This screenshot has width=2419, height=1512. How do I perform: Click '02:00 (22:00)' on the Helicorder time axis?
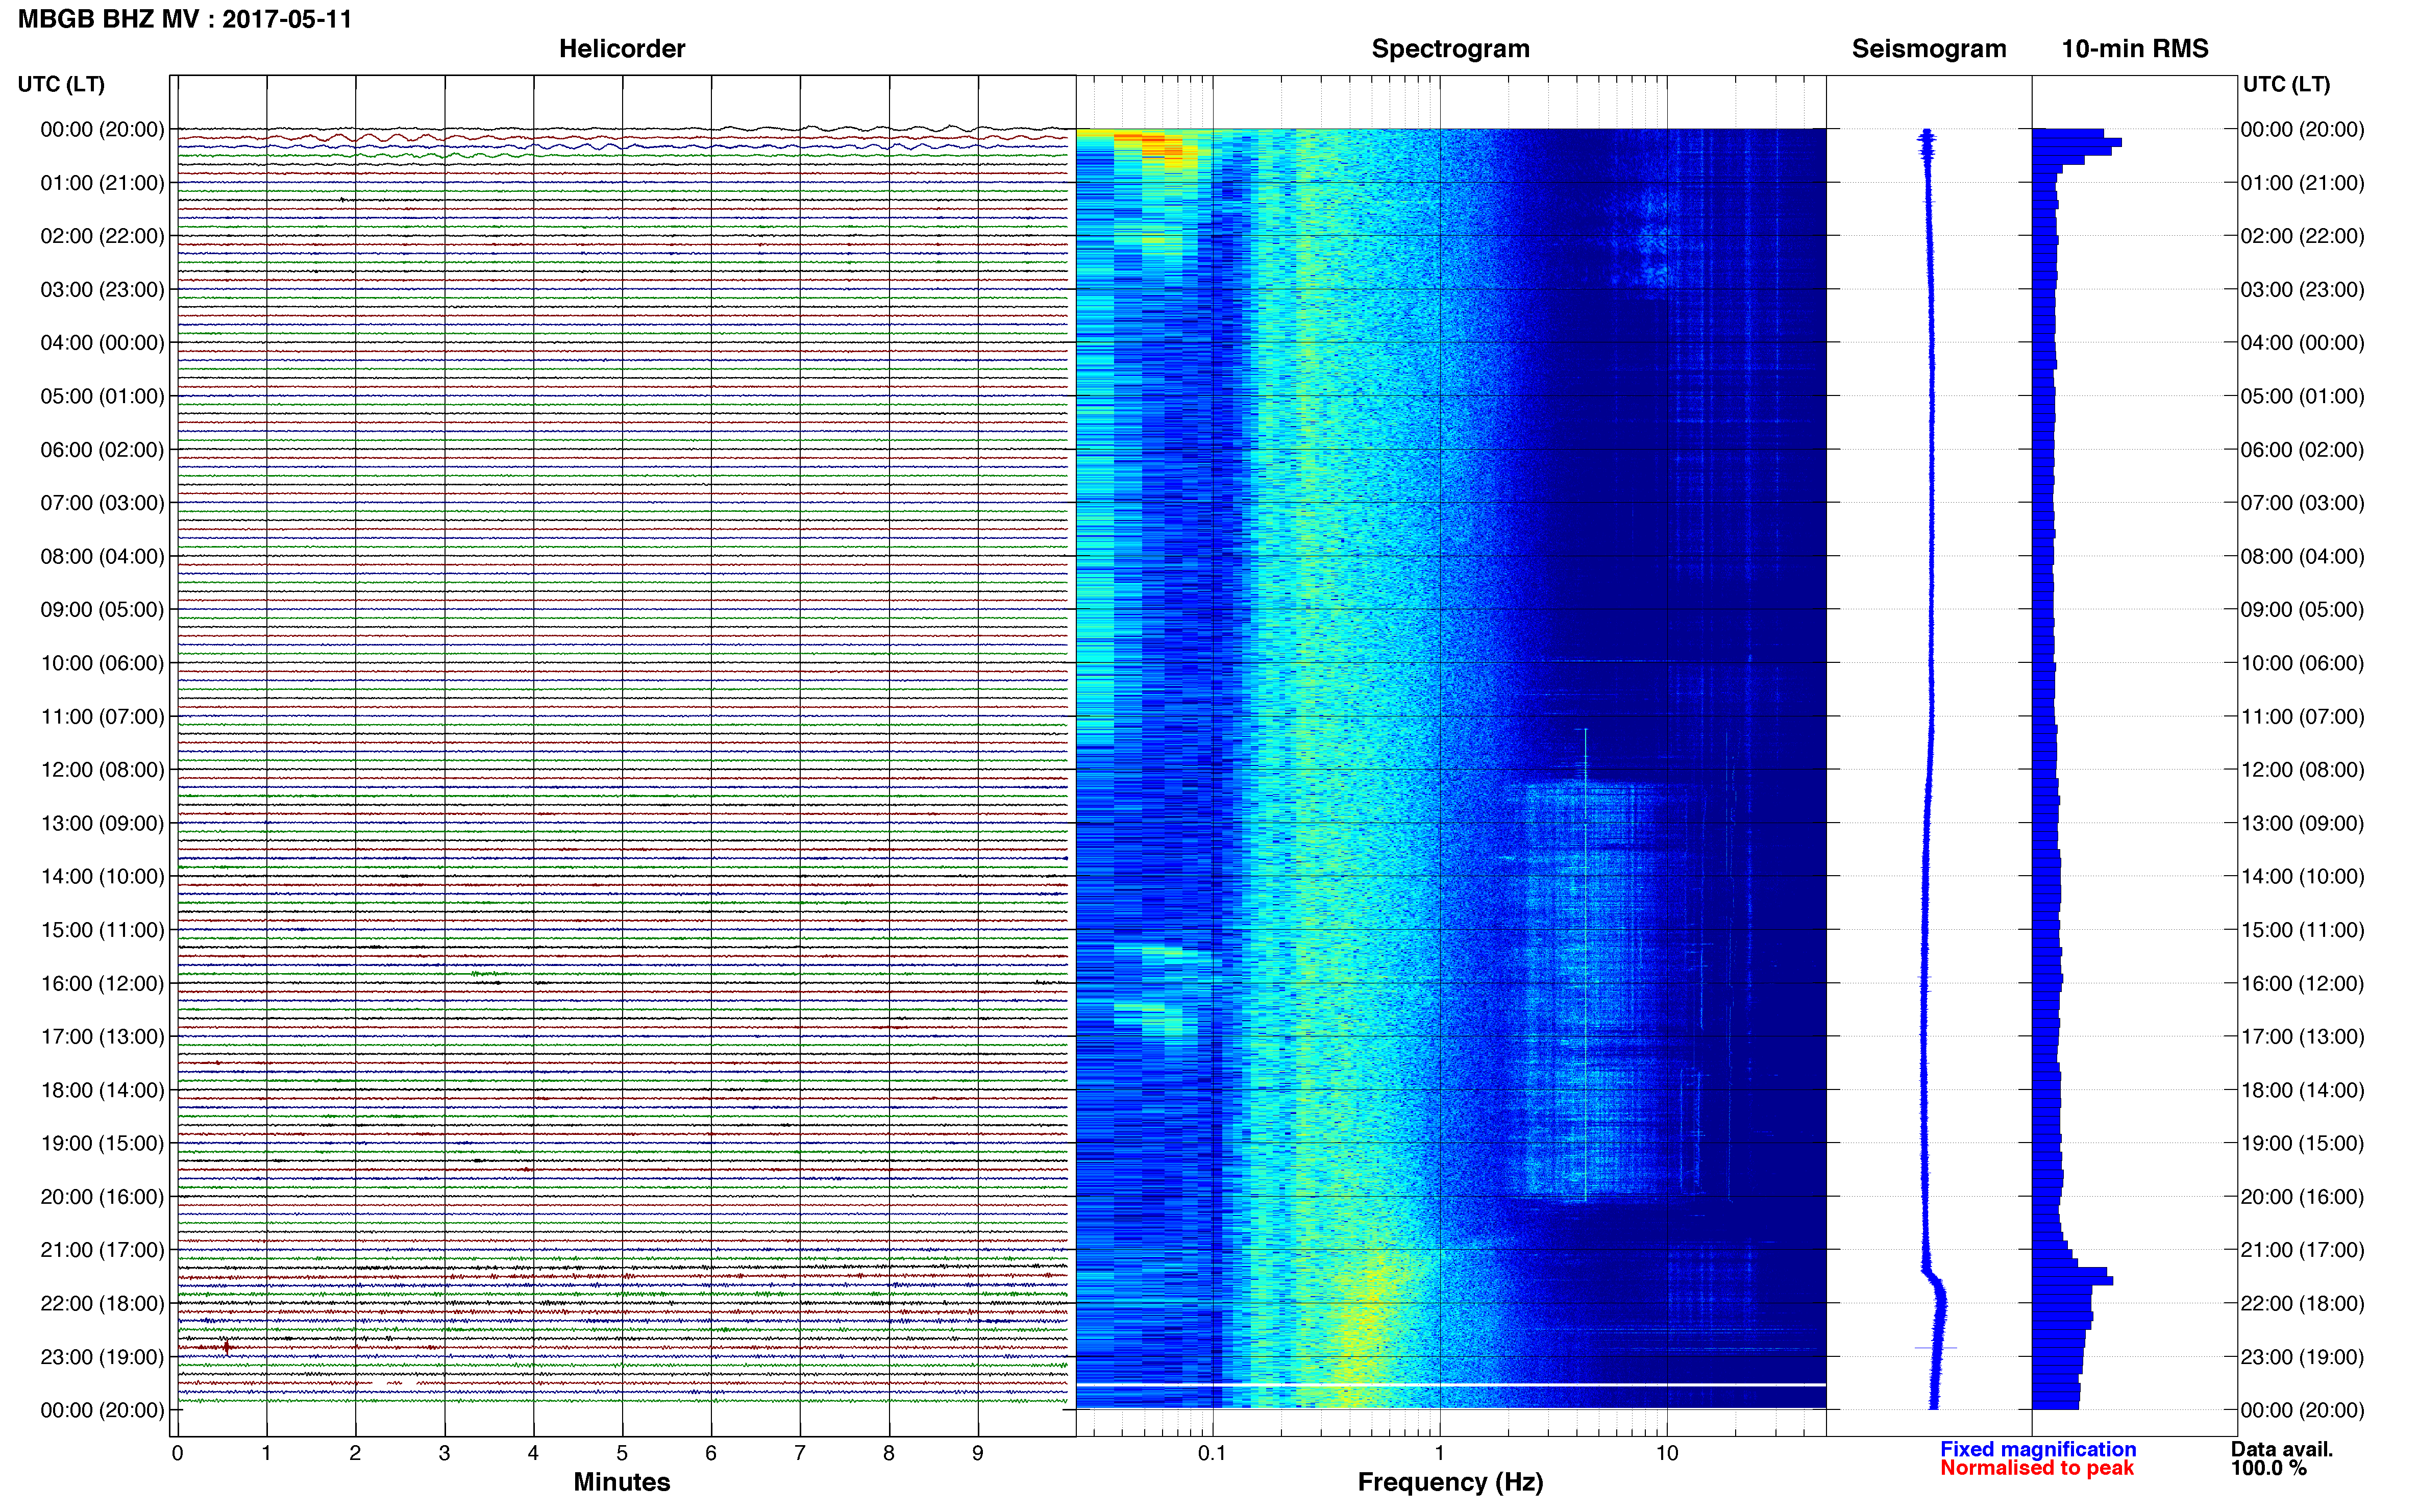pyautogui.click(x=102, y=236)
